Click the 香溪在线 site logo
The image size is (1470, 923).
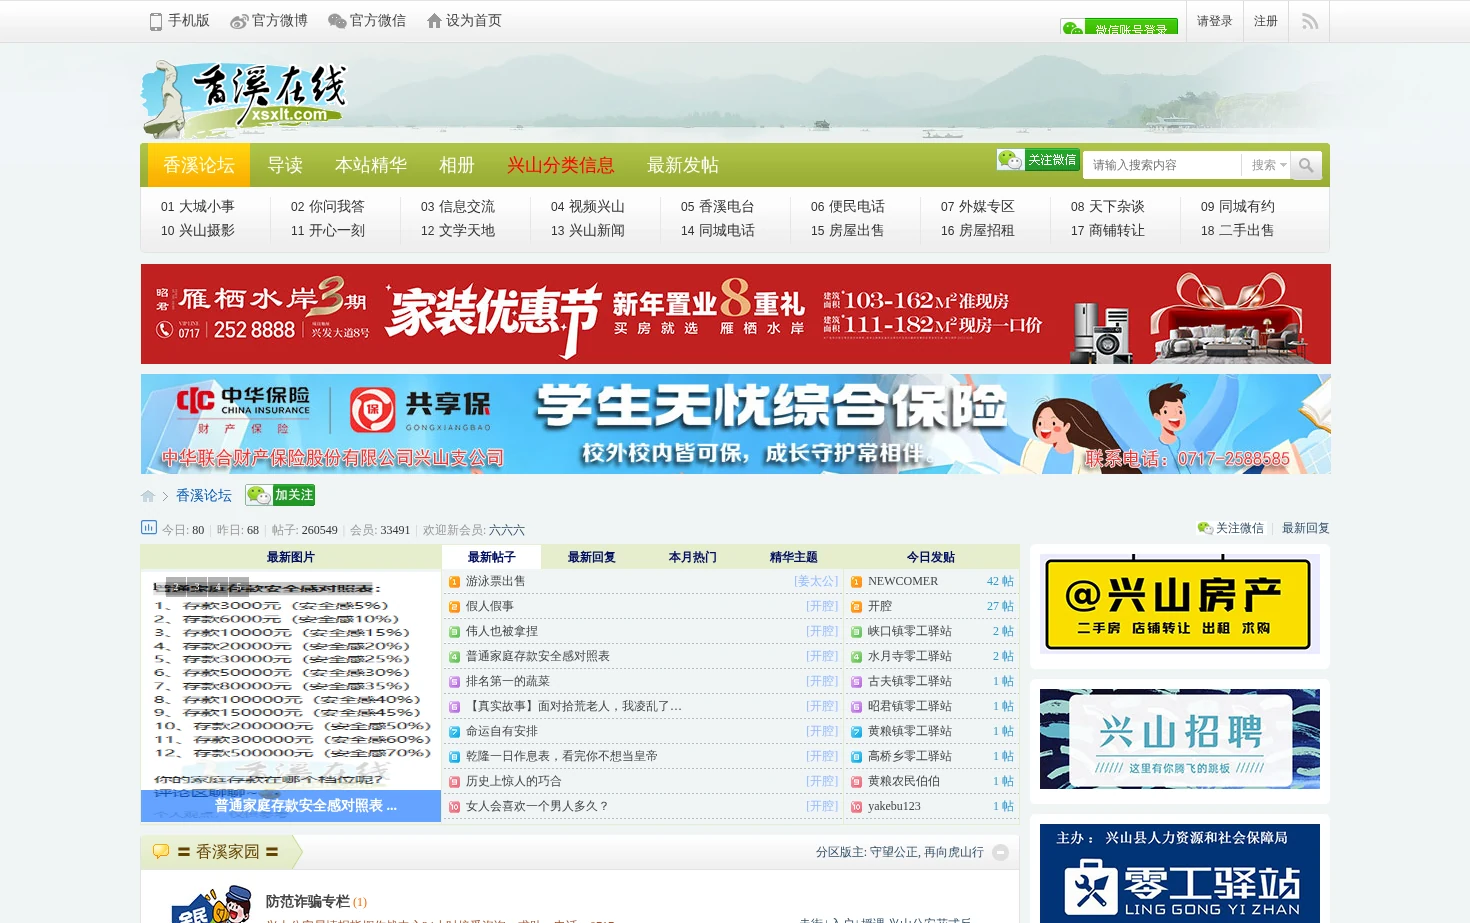tap(245, 97)
